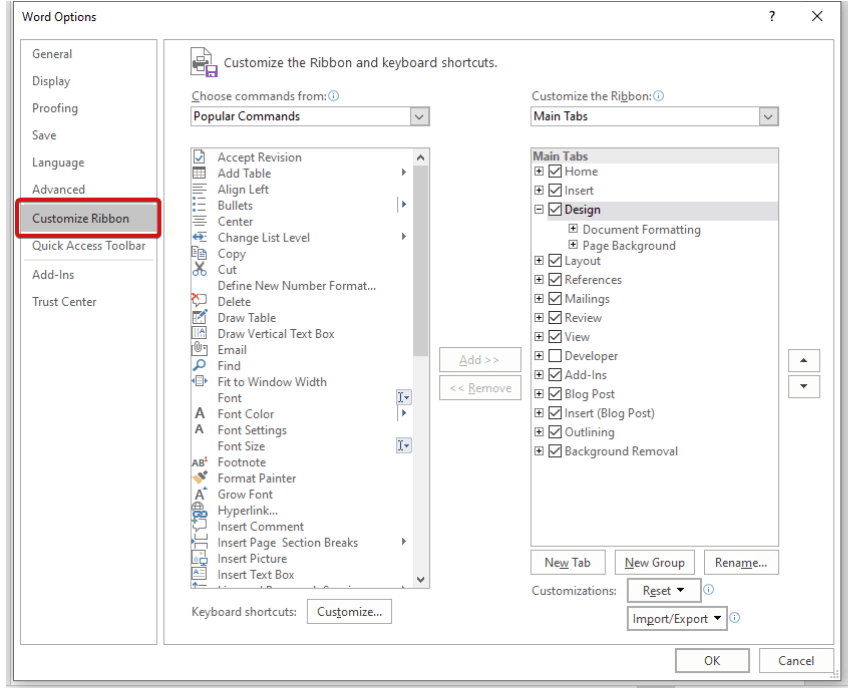The width and height of the screenshot is (857, 695).
Task: Click the New Tab button
Action: pyautogui.click(x=568, y=562)
